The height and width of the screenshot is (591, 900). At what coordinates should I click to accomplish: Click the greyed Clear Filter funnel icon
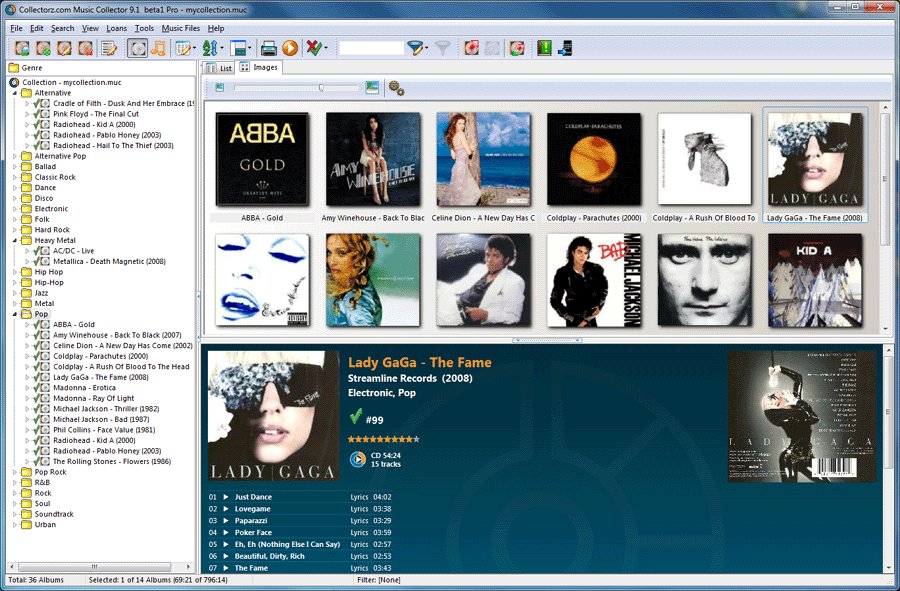tap(442, 48)
